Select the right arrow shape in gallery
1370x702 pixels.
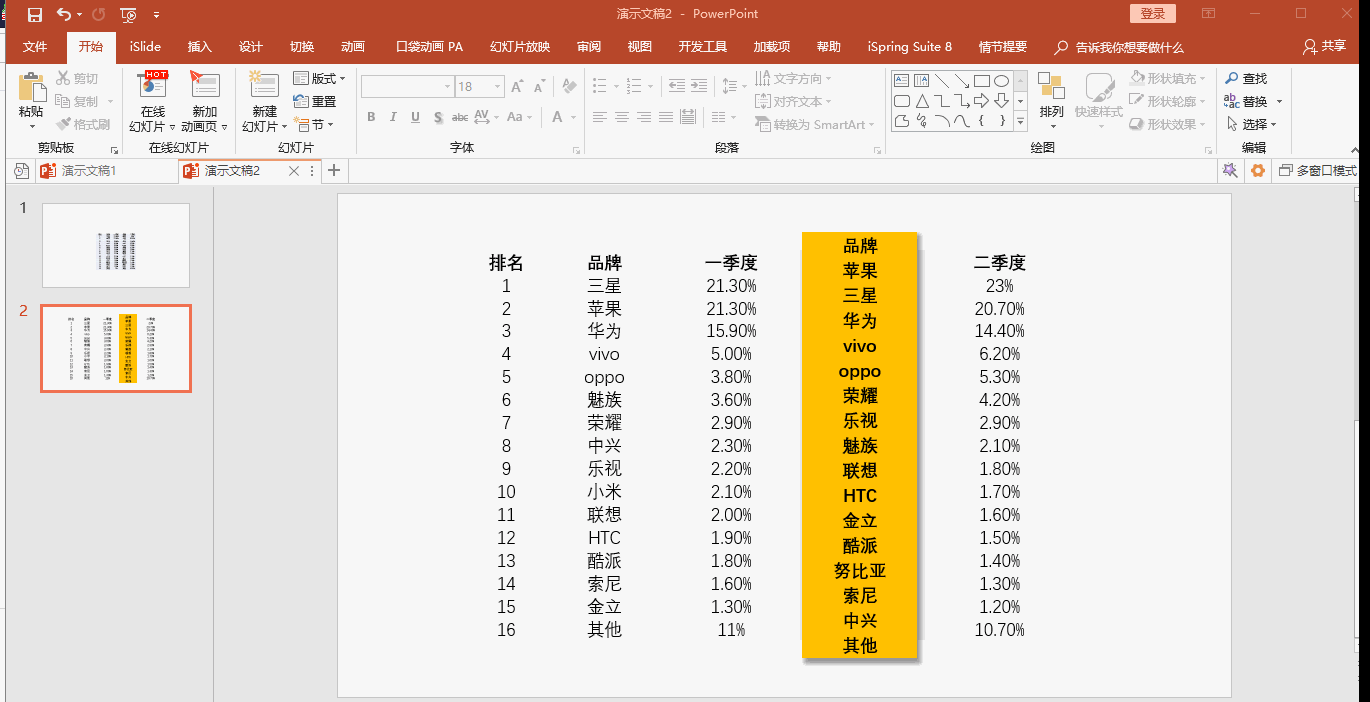click(x=981, y=101)
